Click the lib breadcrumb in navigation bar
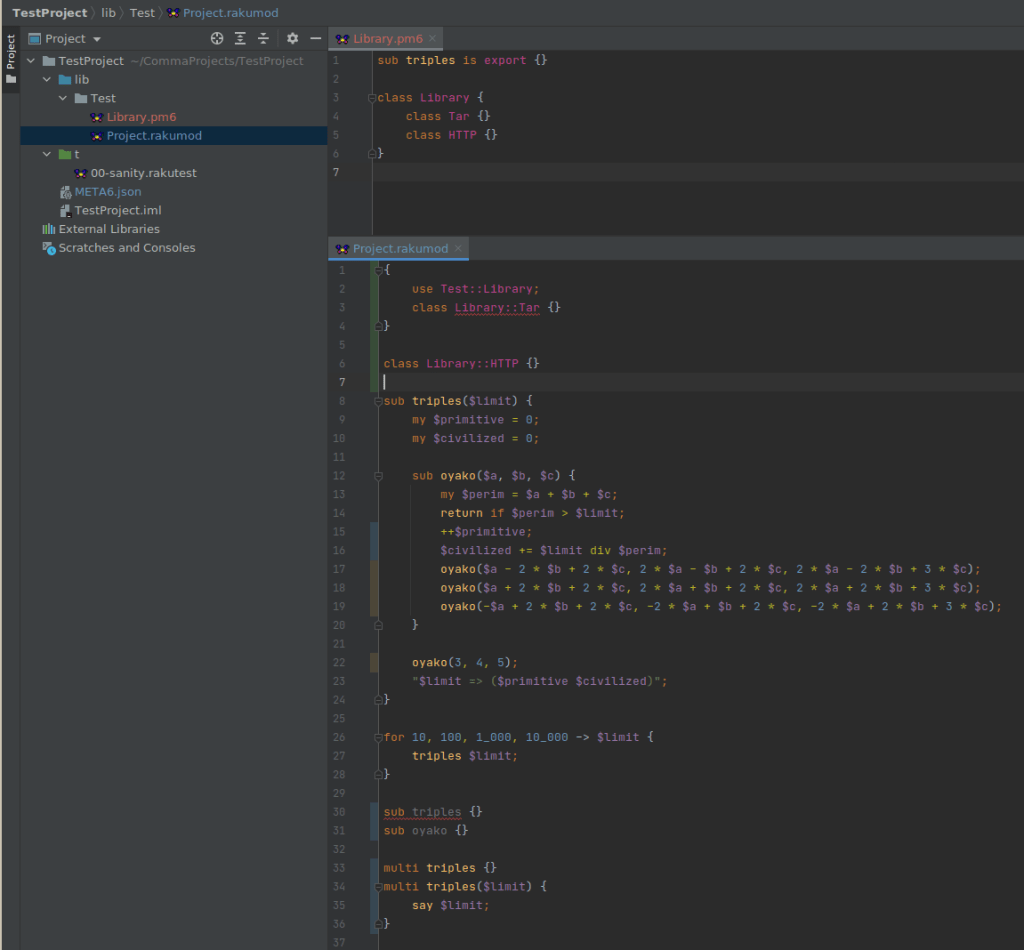 [x=108, y=13]
